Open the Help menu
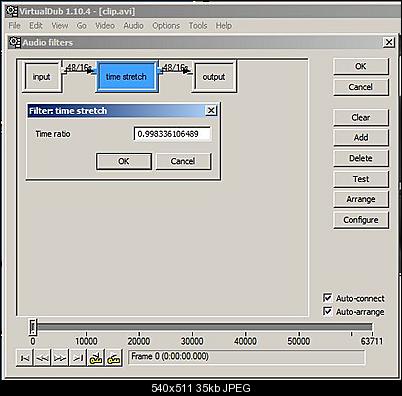Viewport: 402px width, 396px height. [223, 26]
